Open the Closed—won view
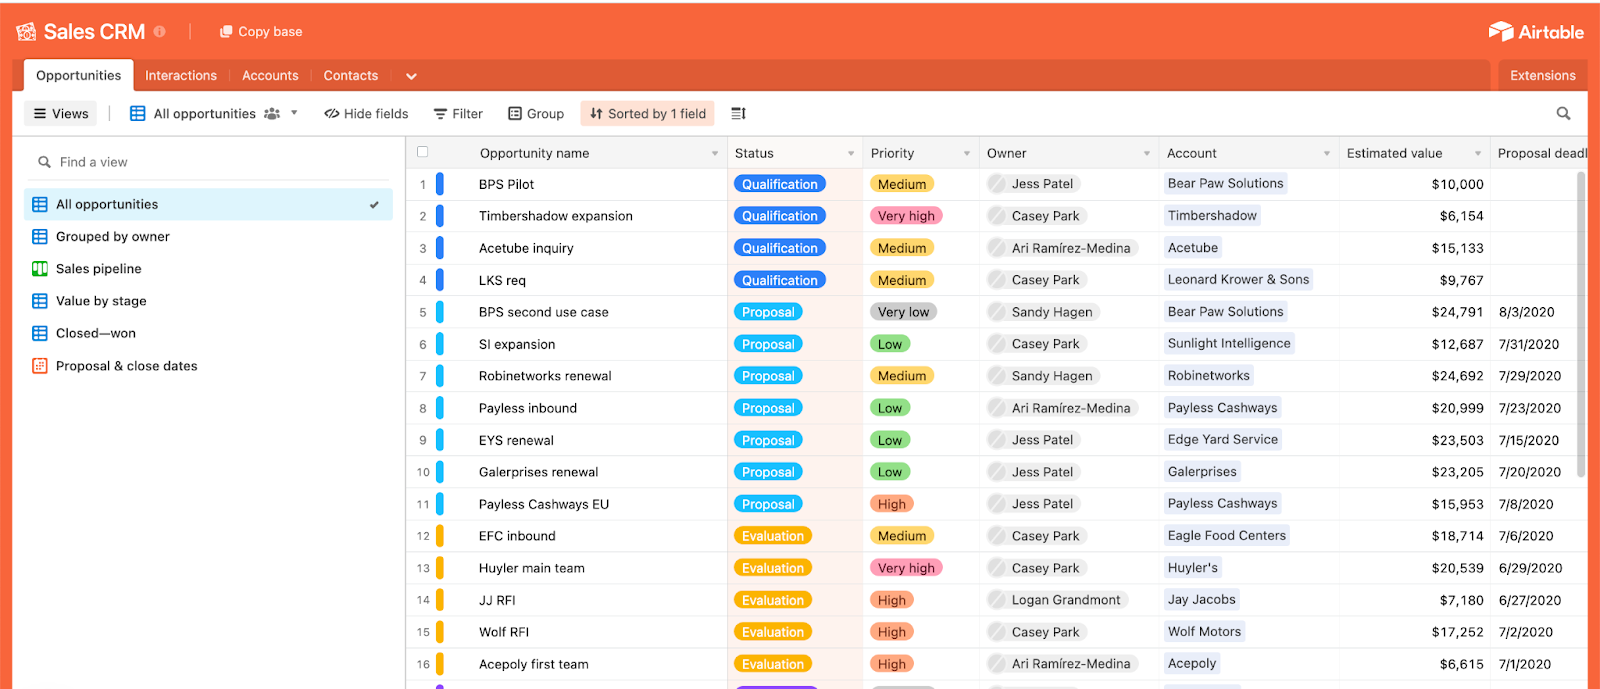Image resolution: width=1600 pixels, height=689 pixels. (208, 333)
